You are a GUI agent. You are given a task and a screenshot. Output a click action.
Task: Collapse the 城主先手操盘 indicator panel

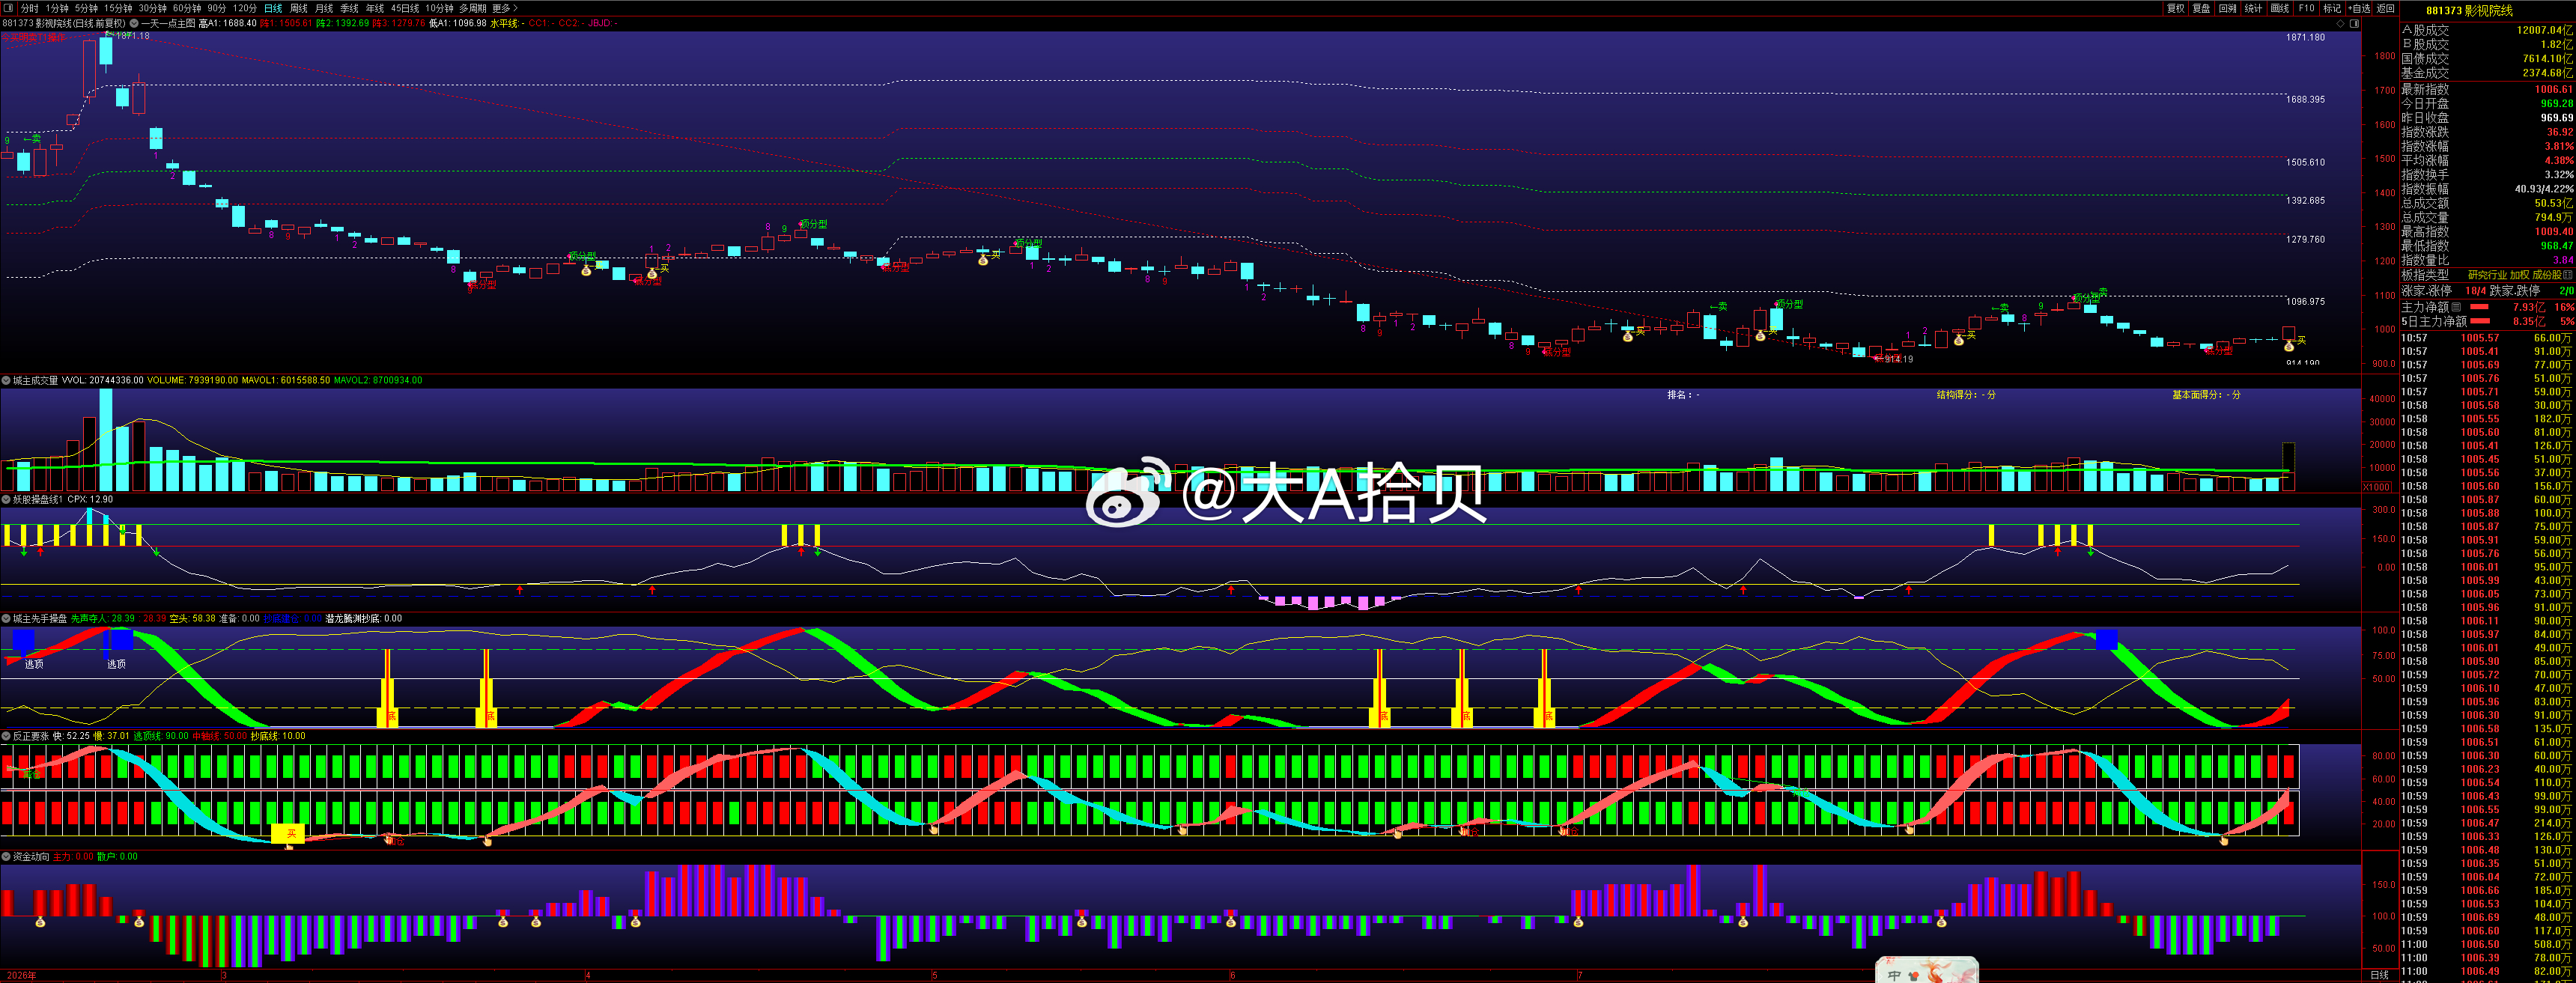6,618
